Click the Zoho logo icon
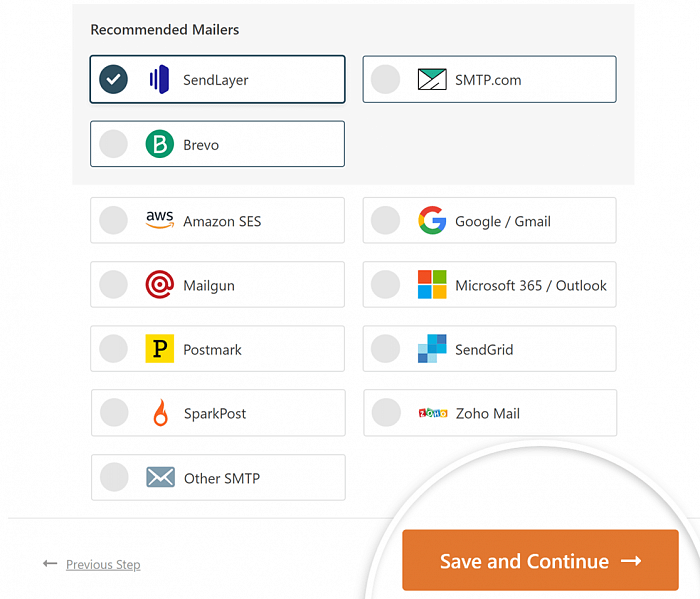Screen dimensions: 700x599 pos(433,413)
